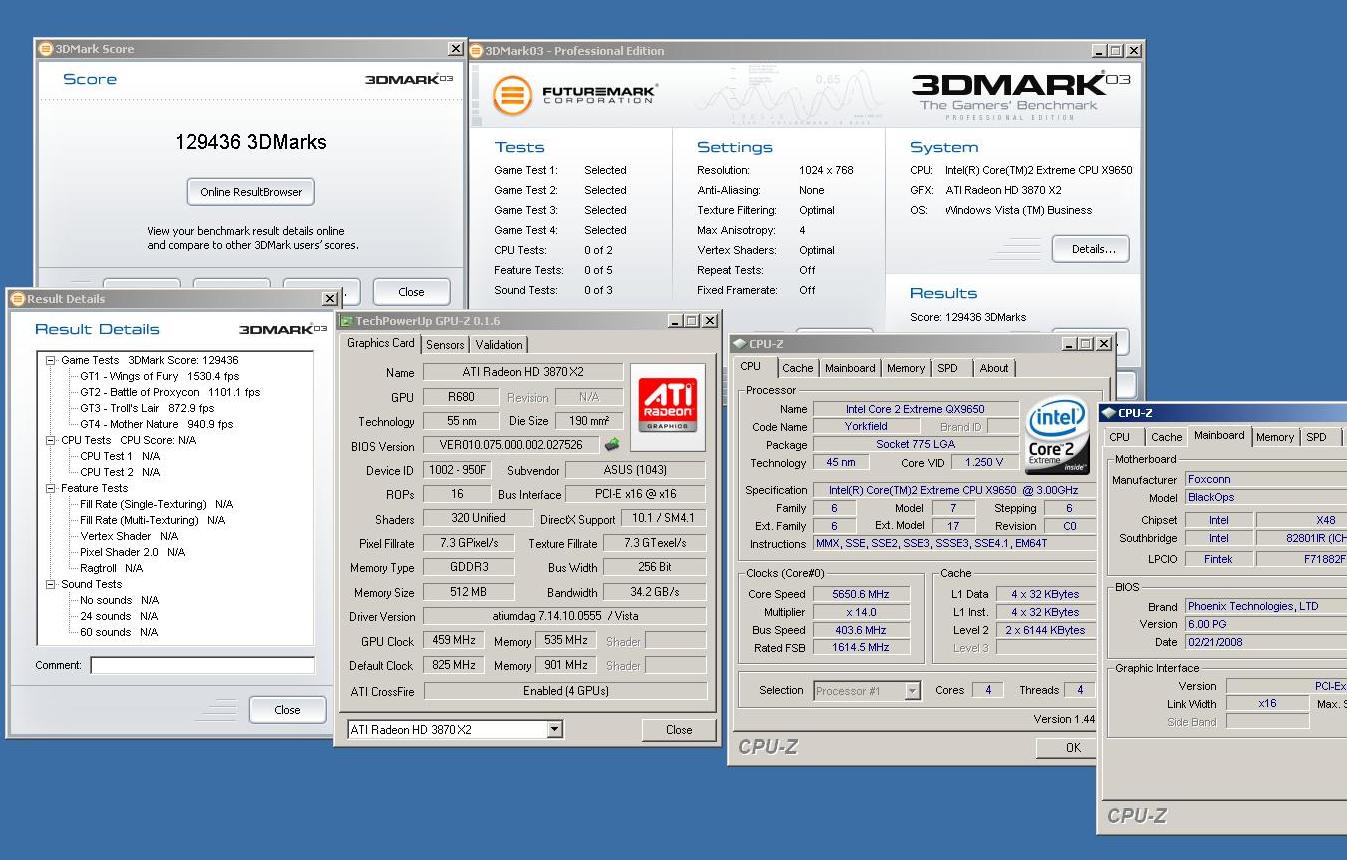1347x860 pixels.
Task: Click the 3DMark Score window title icon
Action: click(x=45, y=49)
